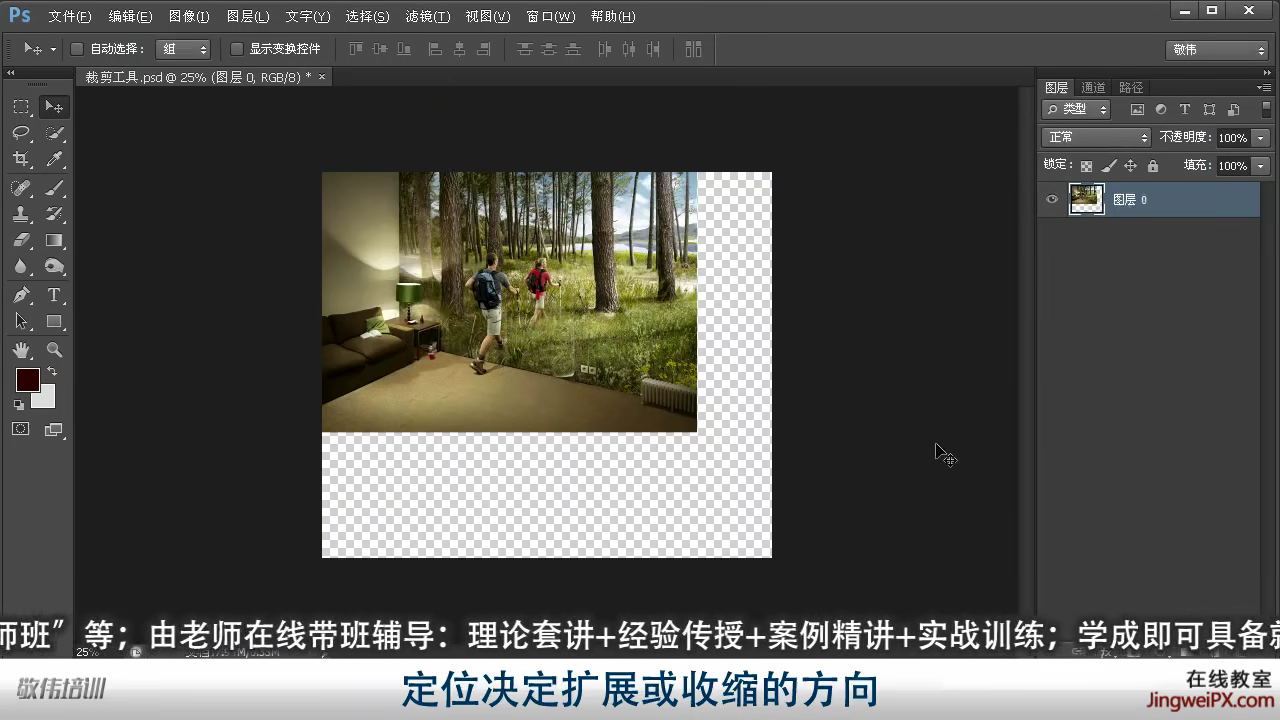
Task: Select the Pen tool
Action: [x=21, y=295]
